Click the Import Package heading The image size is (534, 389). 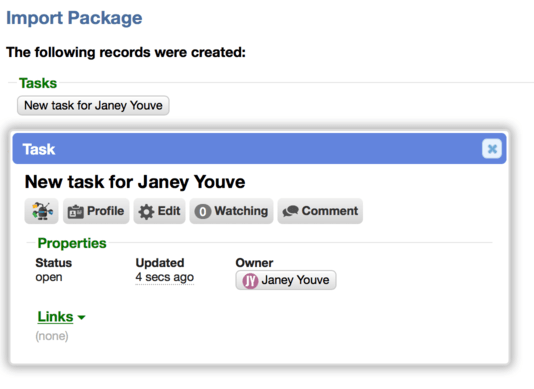coord(74,18)
